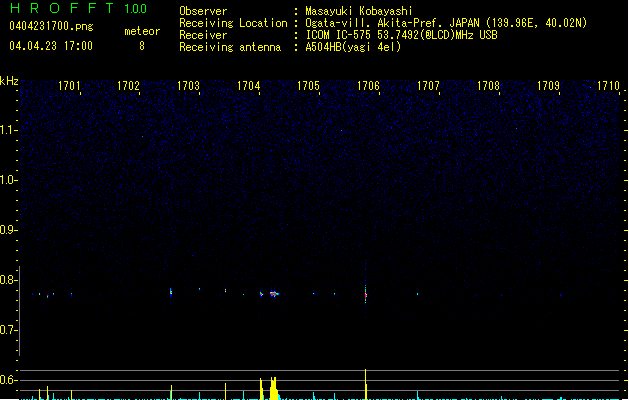Click the 1703 time marker
The image size is (629, 400).
[x=188, y=86]
